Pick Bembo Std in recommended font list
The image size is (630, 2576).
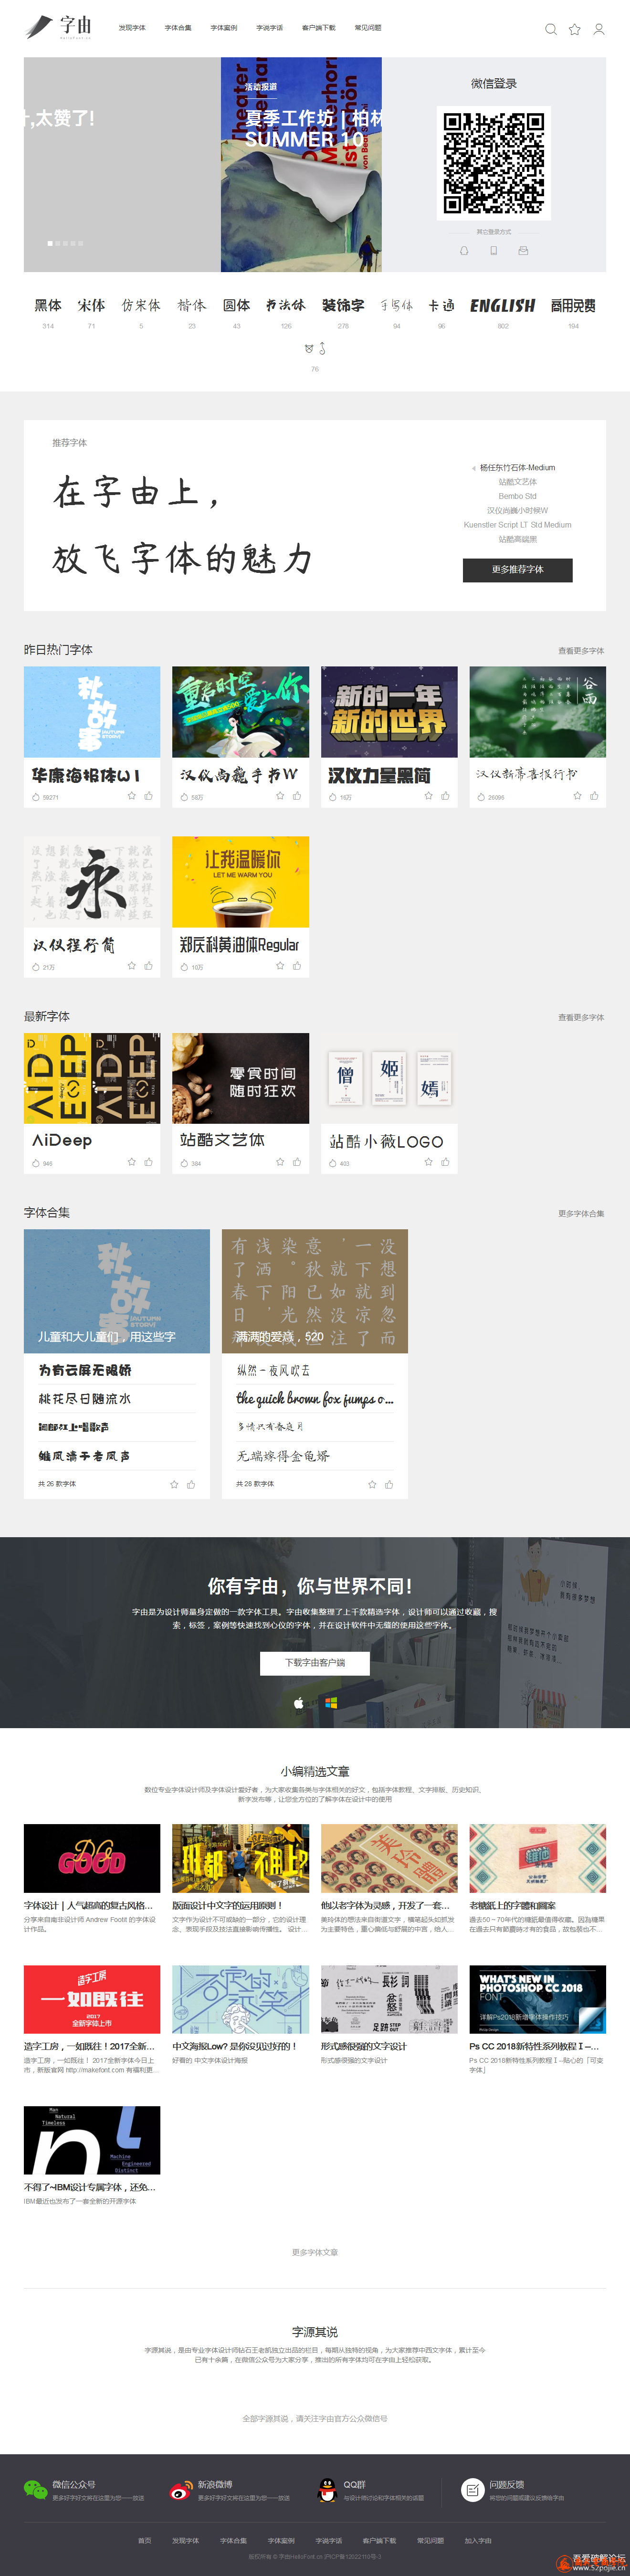(x=518, y=496)
